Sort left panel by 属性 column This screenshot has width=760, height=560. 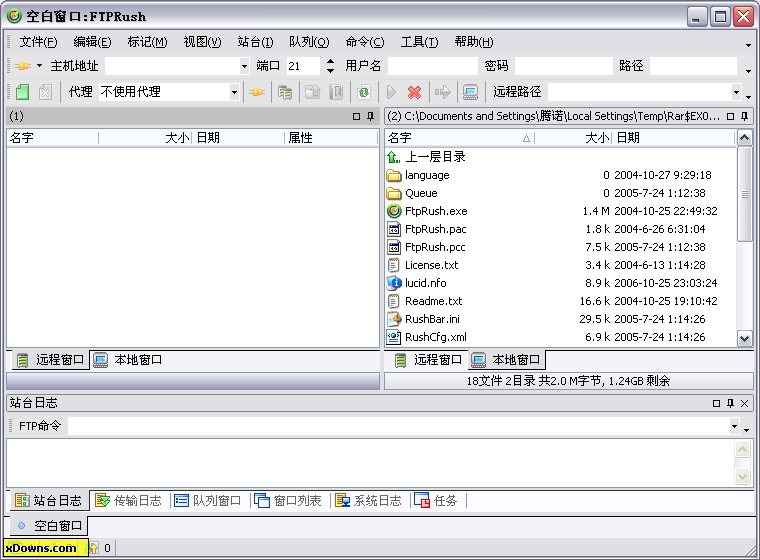[x=331, y=138]
